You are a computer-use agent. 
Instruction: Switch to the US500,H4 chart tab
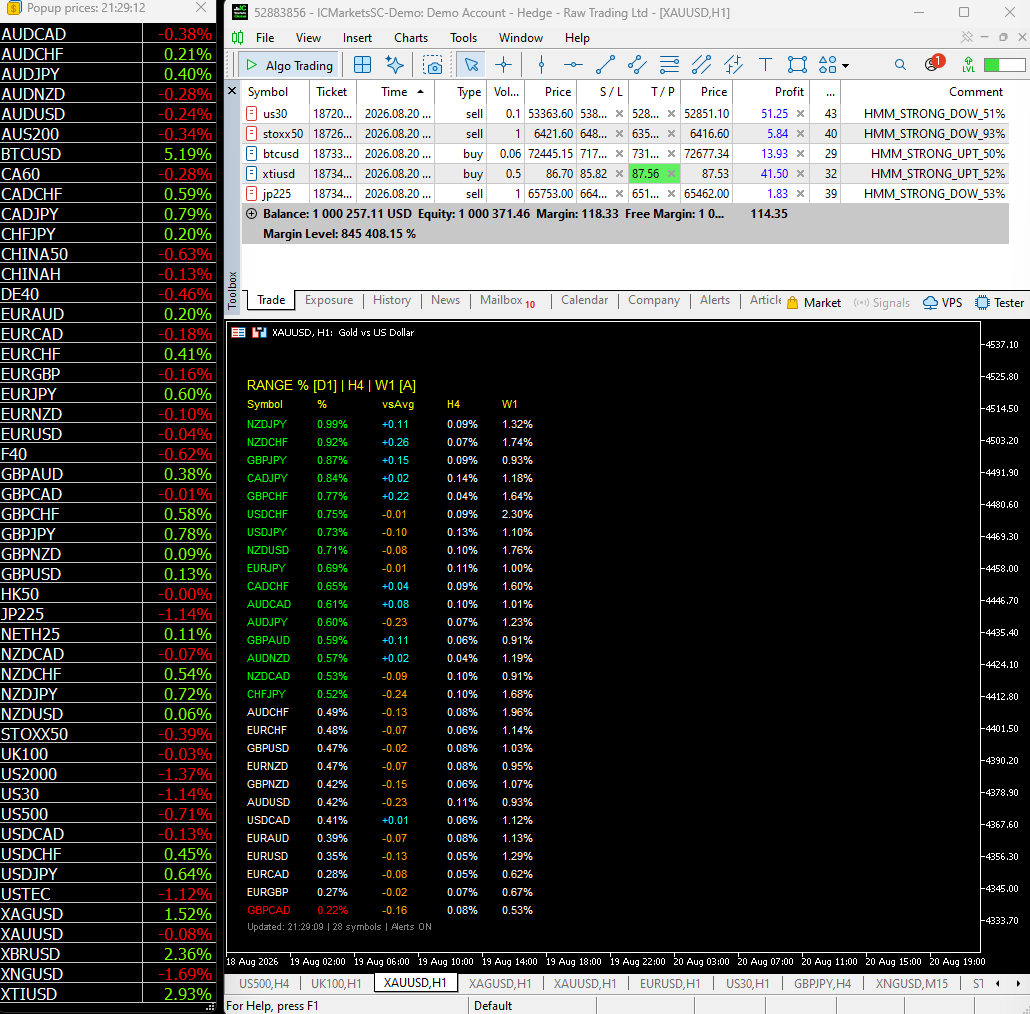point(263,983)
